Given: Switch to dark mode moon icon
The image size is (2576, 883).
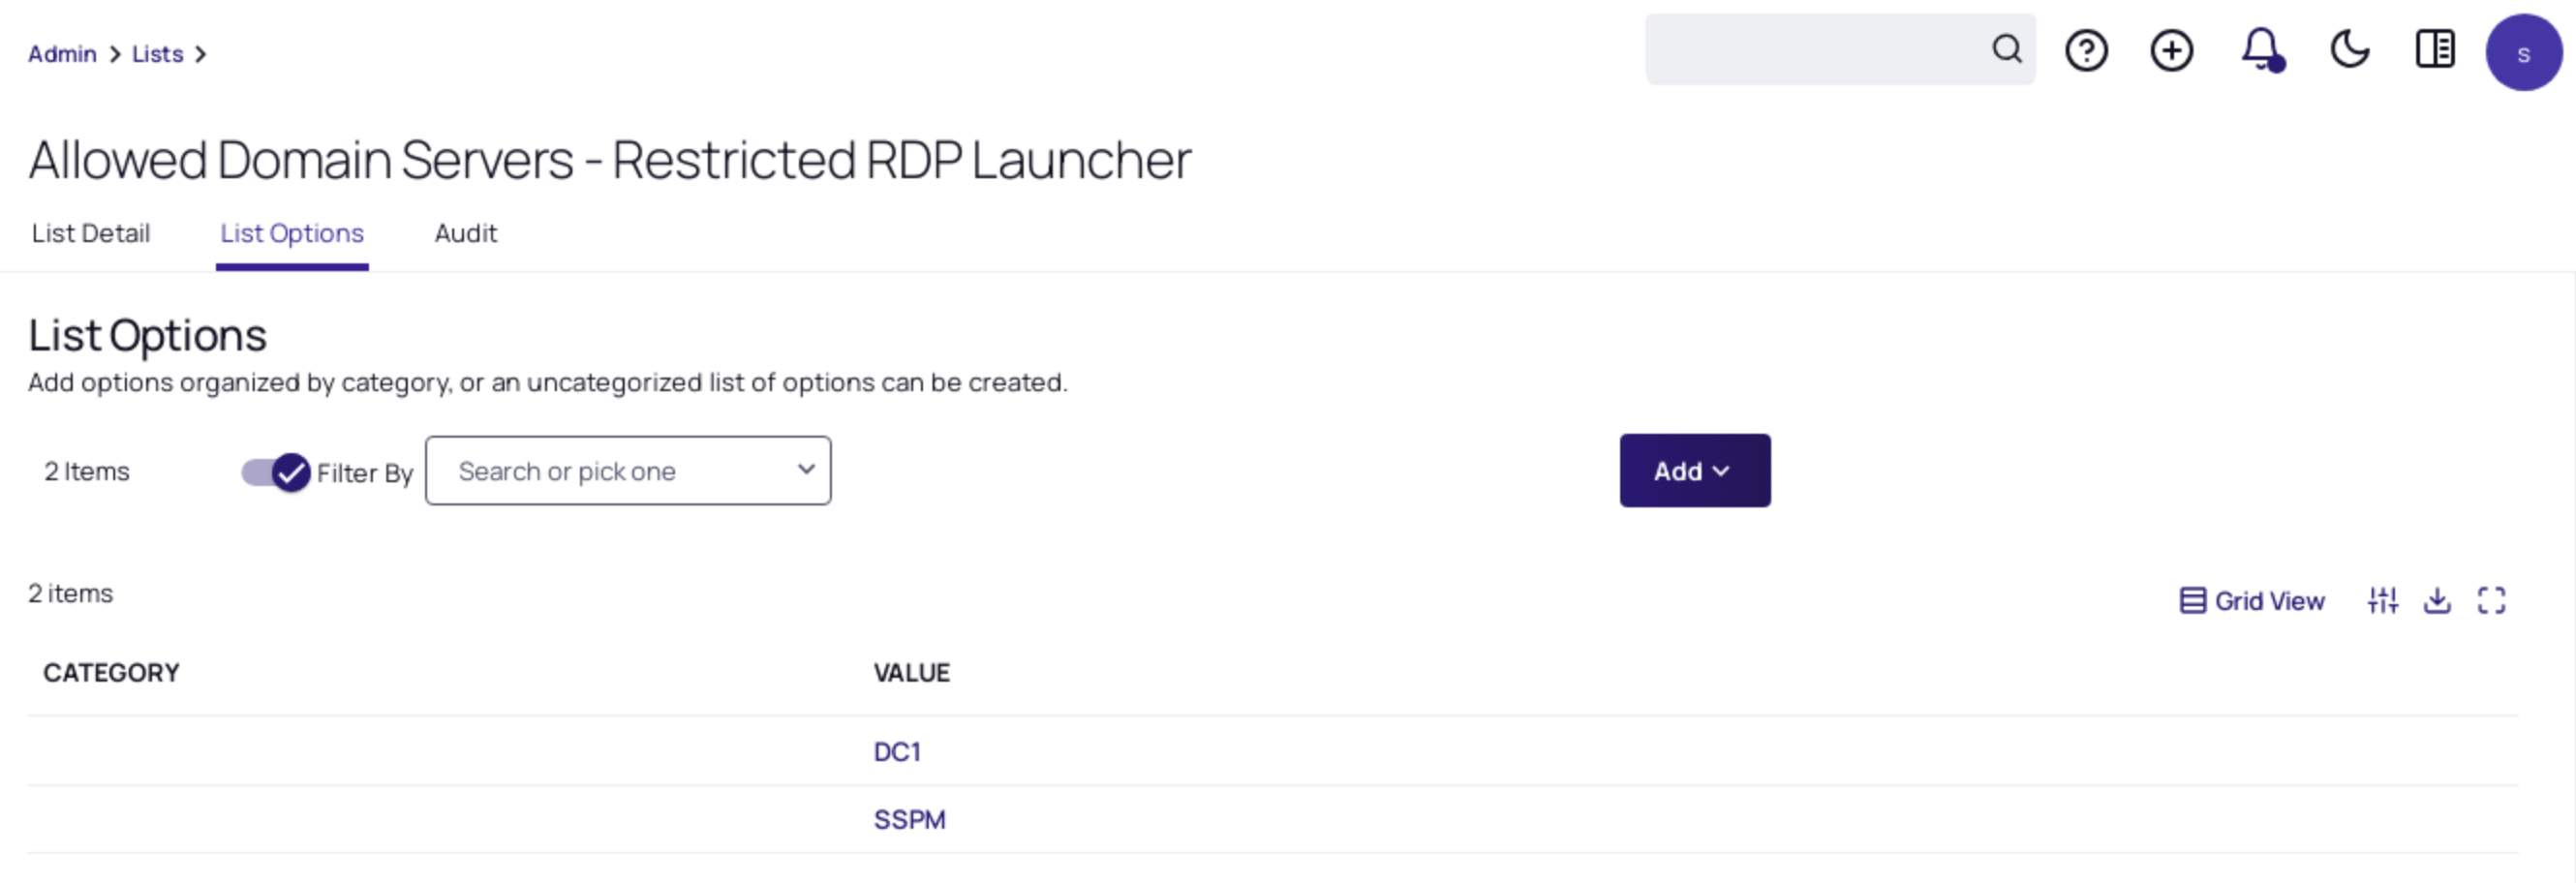Looking at the screenshot, I should 2349,49.
